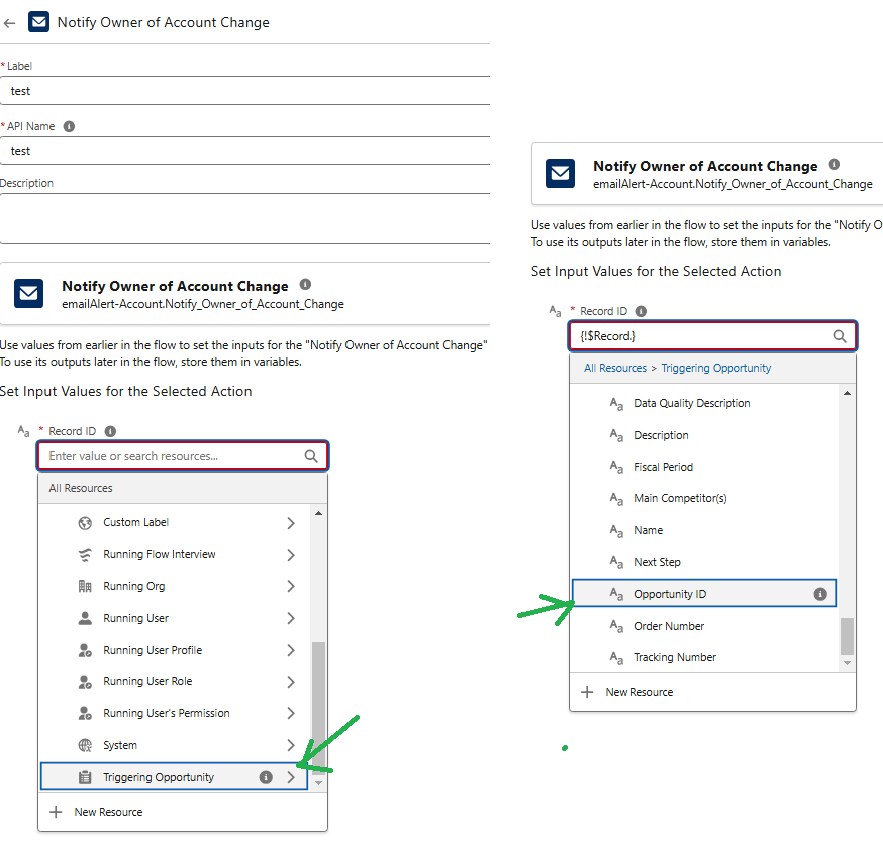Choose Tracking Number field
The height and width of the screenshot is (841, 883).
[x=704, y=657]
